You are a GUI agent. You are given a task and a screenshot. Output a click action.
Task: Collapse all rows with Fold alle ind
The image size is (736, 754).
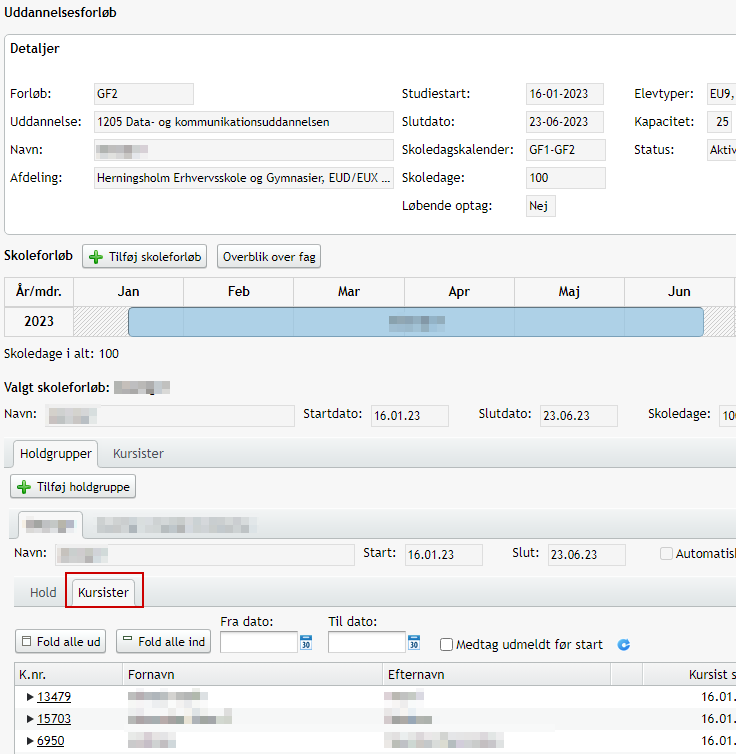click(163, 641)
